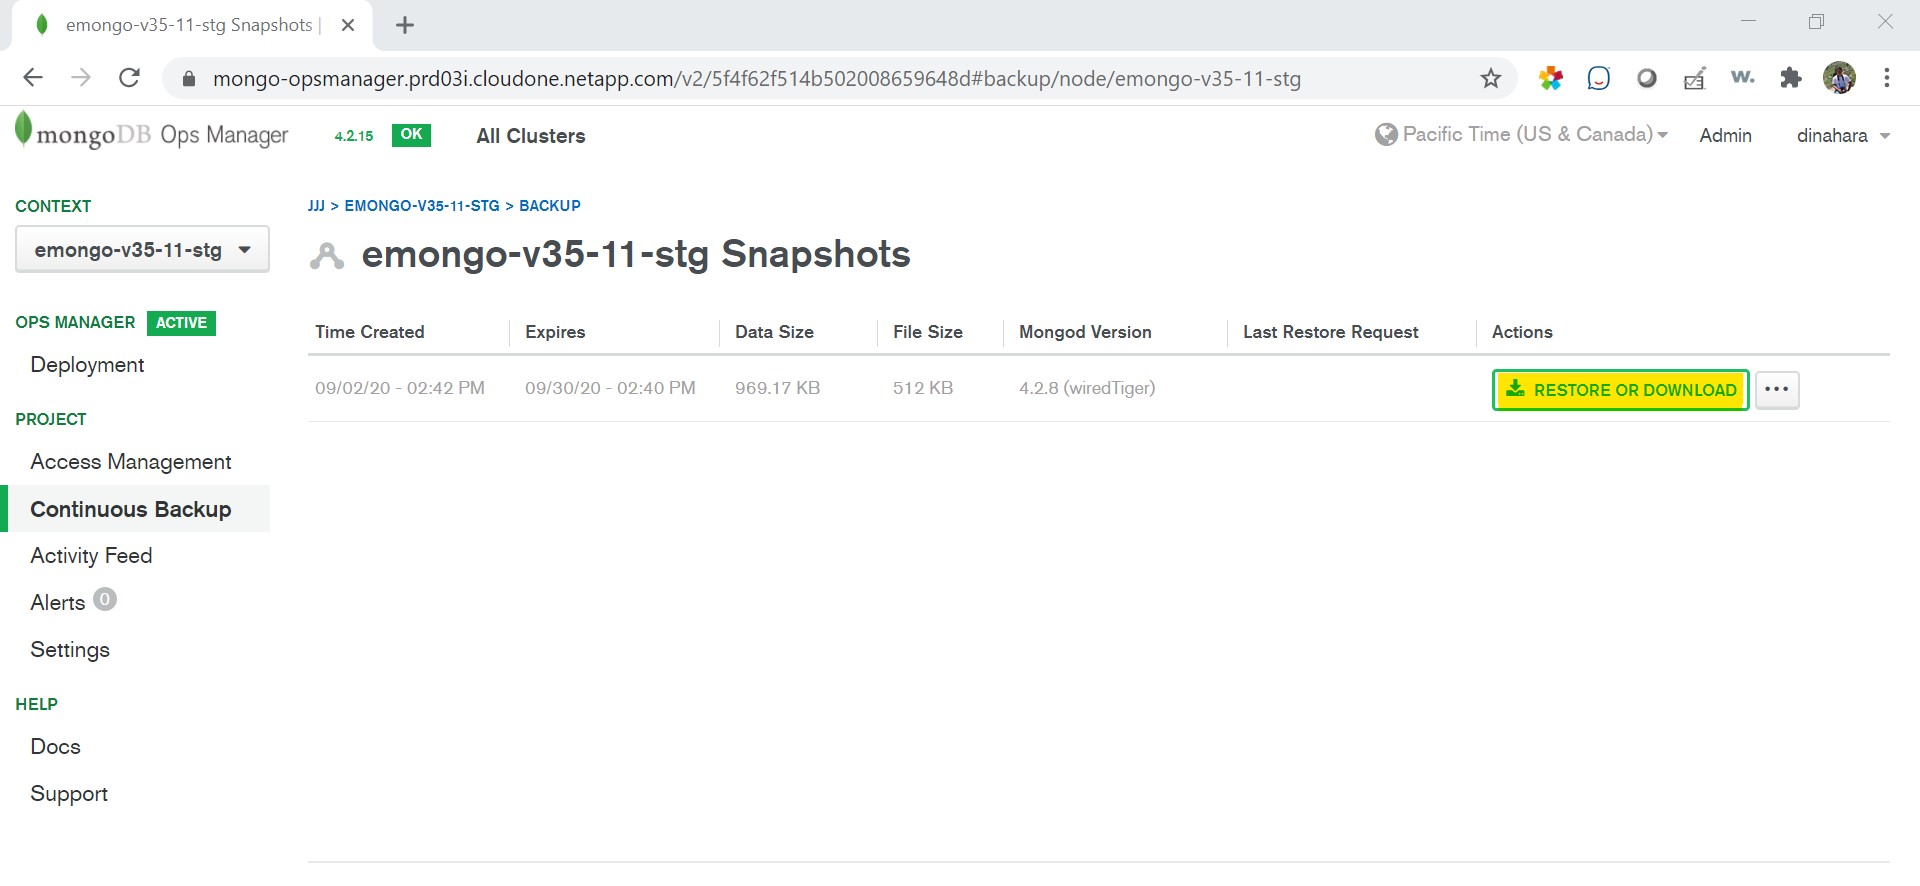Image resolution: width=1920 pixels, height=886 pixels.
Task: Click the MongoDB leaf logo
Action: click(23, 131)
